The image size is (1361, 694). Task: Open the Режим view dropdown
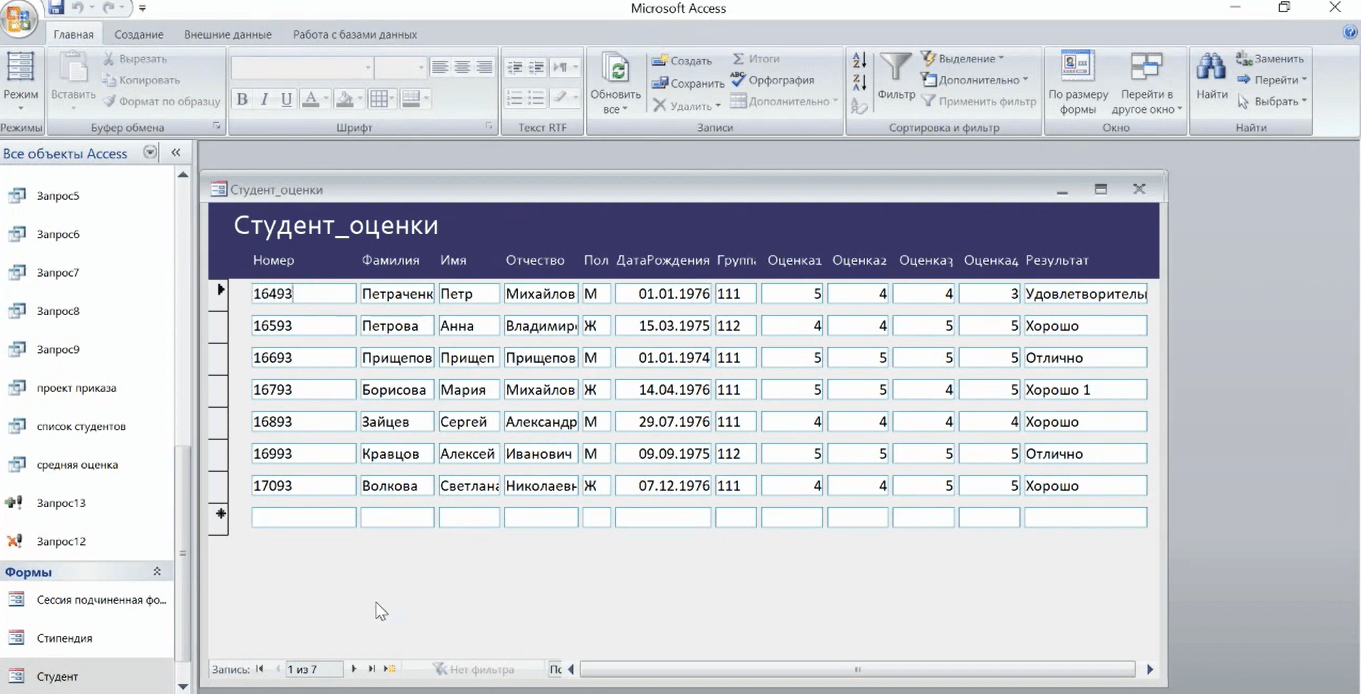click(20, 109)
